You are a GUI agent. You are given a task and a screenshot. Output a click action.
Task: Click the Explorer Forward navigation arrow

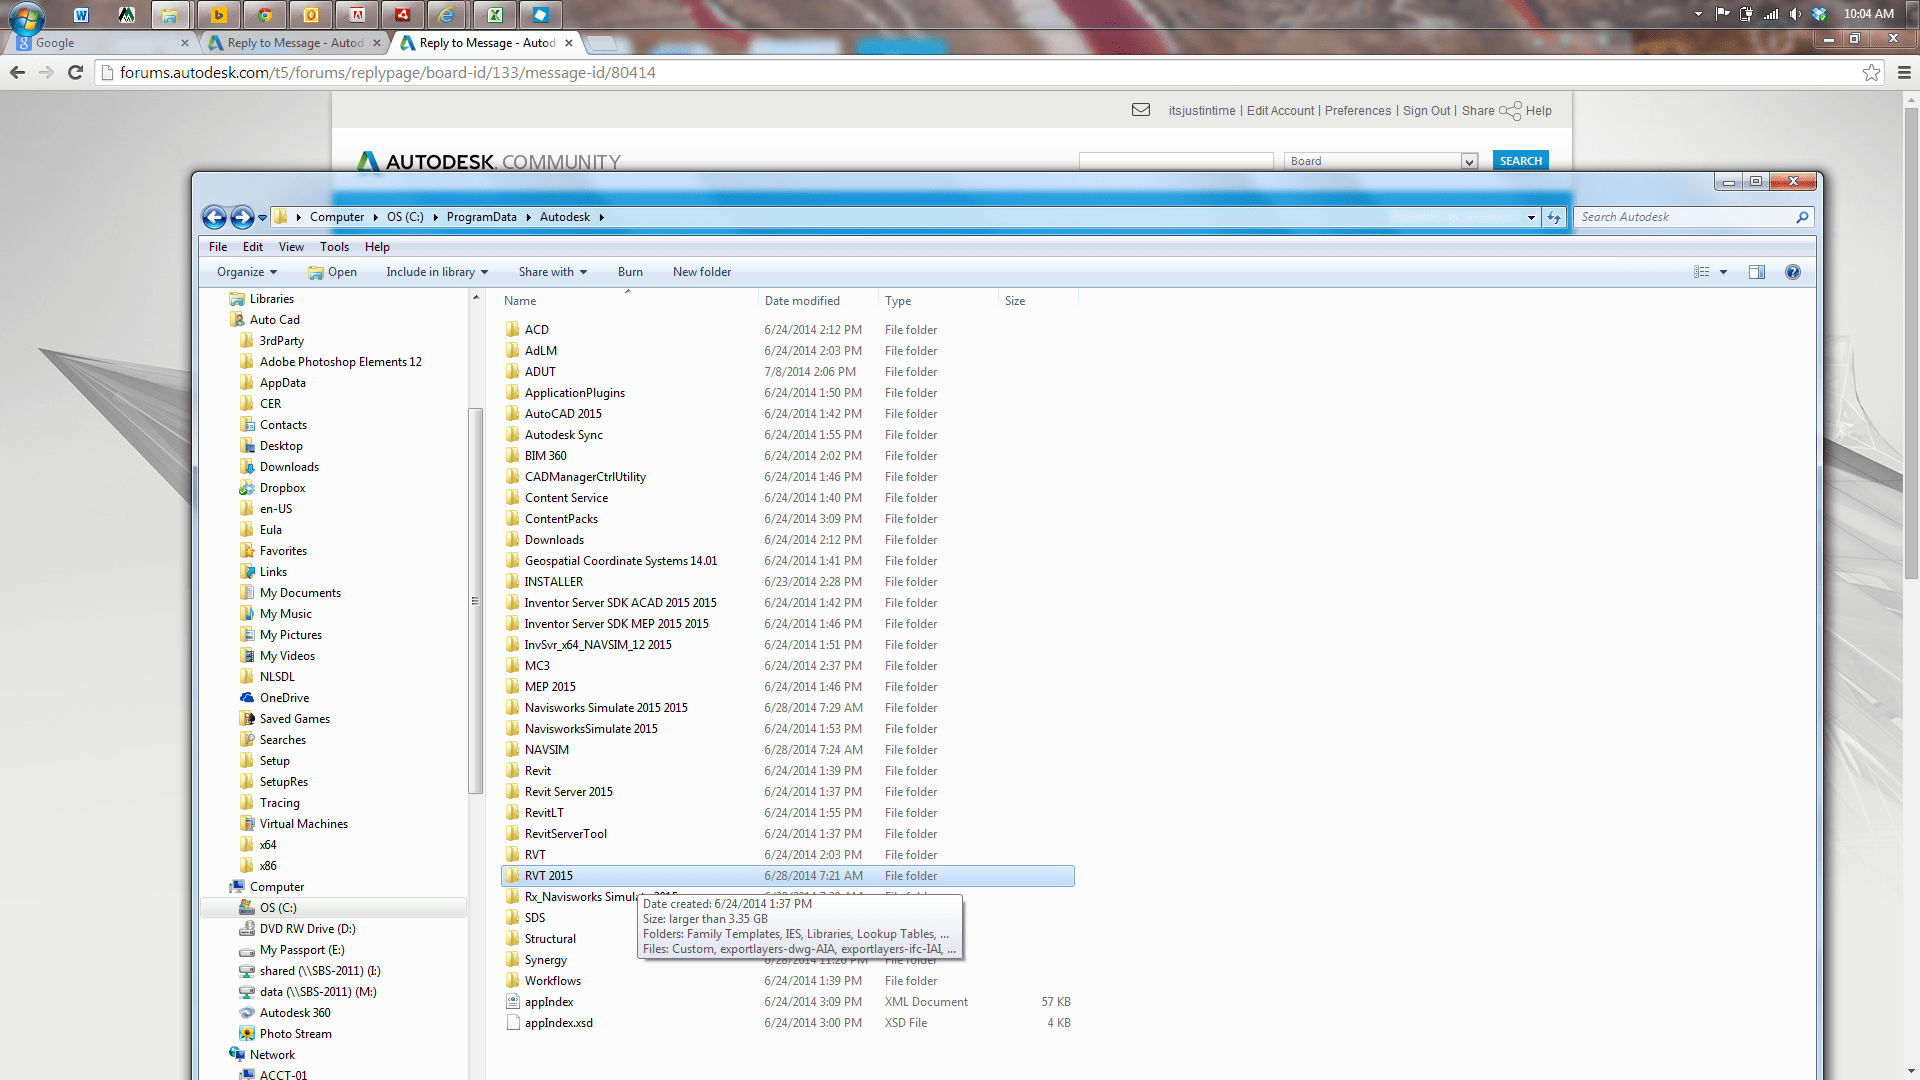(x=241, y=217)
